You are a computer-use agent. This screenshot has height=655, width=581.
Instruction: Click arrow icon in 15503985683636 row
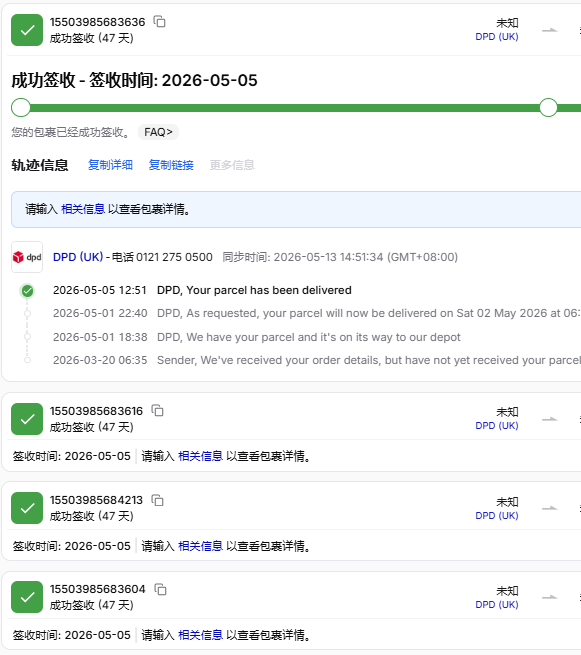pyautogui.click(x=550, y=30)
